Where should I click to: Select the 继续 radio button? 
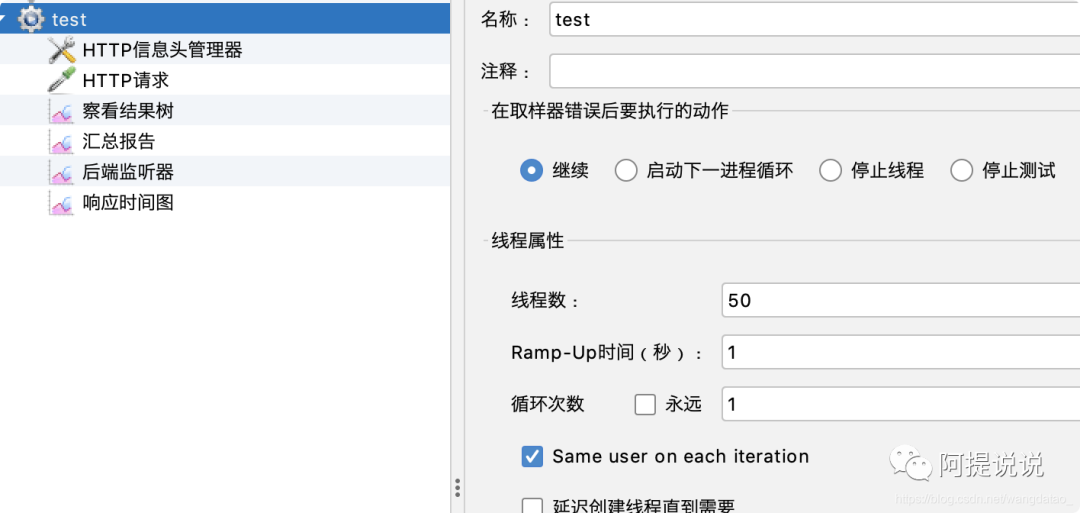(531, 170)
